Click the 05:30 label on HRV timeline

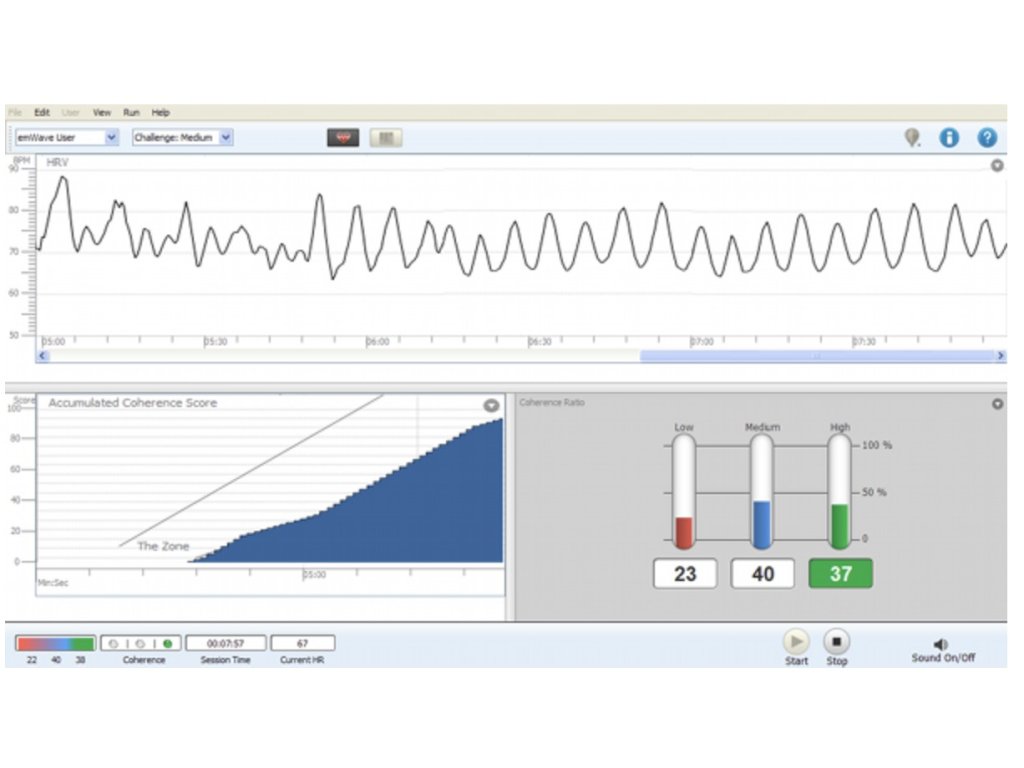[216, 342]
